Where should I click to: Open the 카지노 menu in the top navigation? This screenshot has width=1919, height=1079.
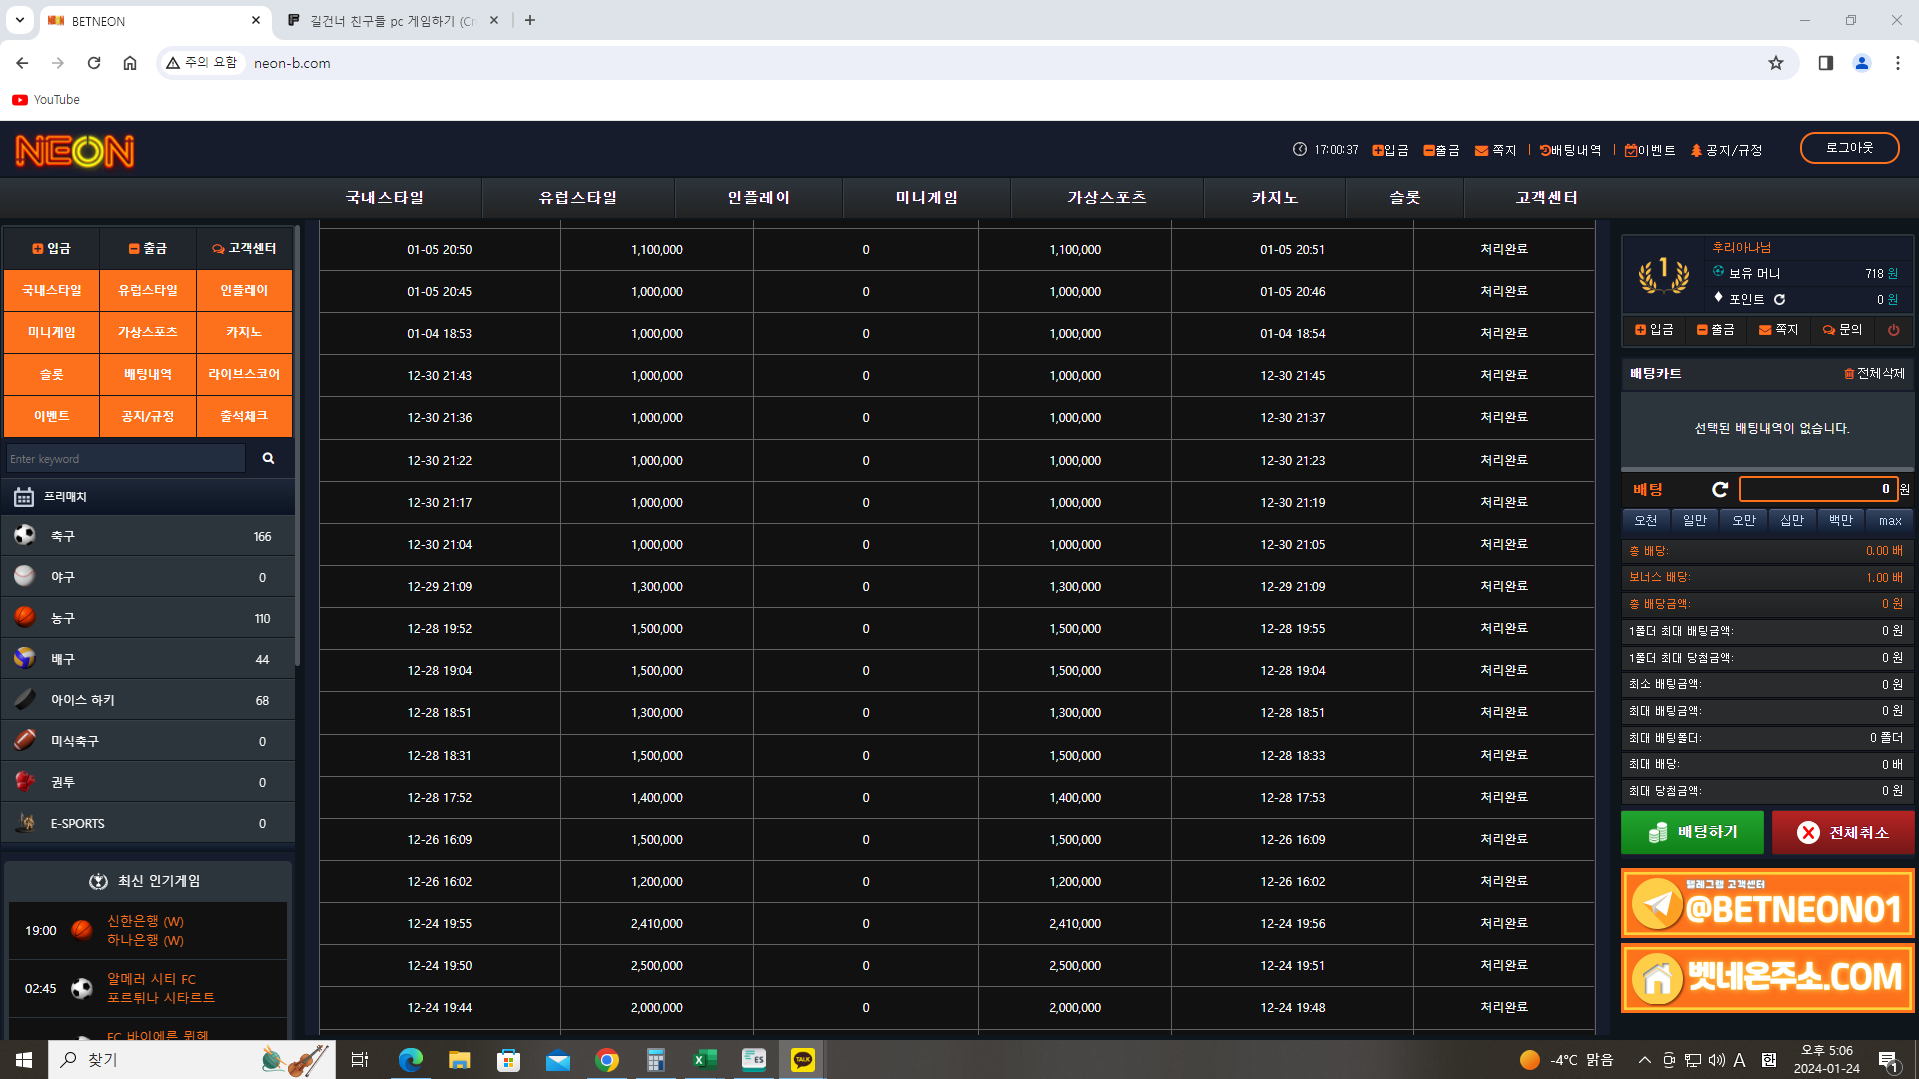tap(1274, 198)
